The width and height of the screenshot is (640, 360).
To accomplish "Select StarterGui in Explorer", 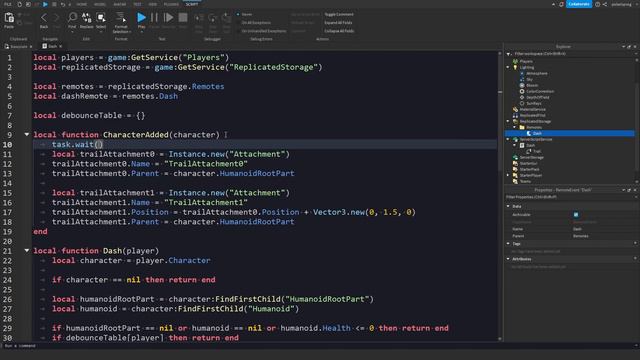I will (x=529, y=163).
